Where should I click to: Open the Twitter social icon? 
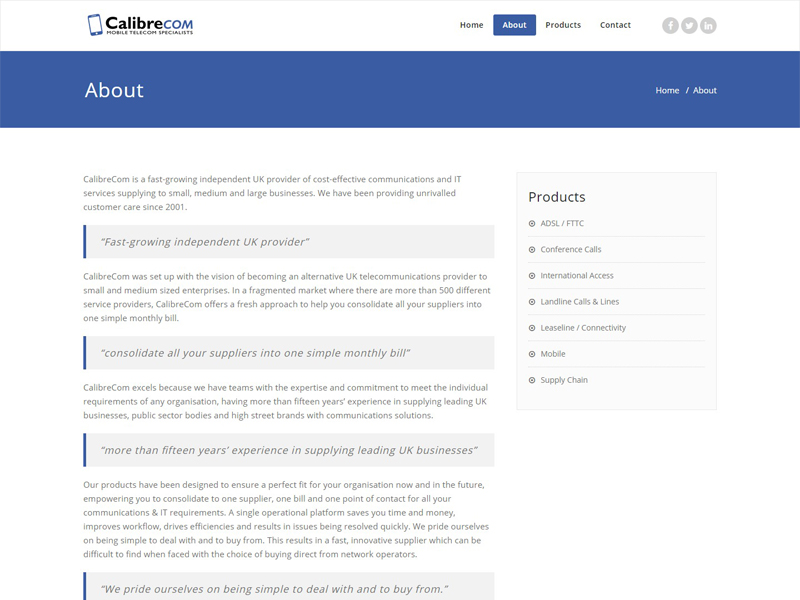689,26
